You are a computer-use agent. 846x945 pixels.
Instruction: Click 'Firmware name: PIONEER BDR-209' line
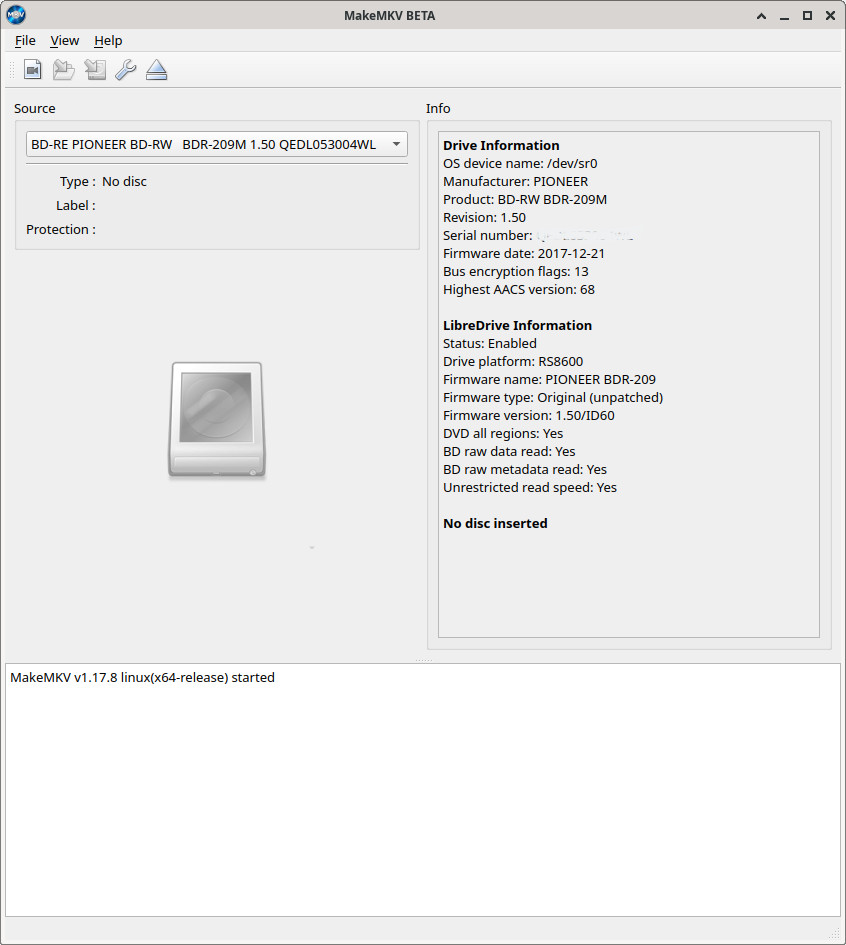pyautogui.click(x=550, y=380)
